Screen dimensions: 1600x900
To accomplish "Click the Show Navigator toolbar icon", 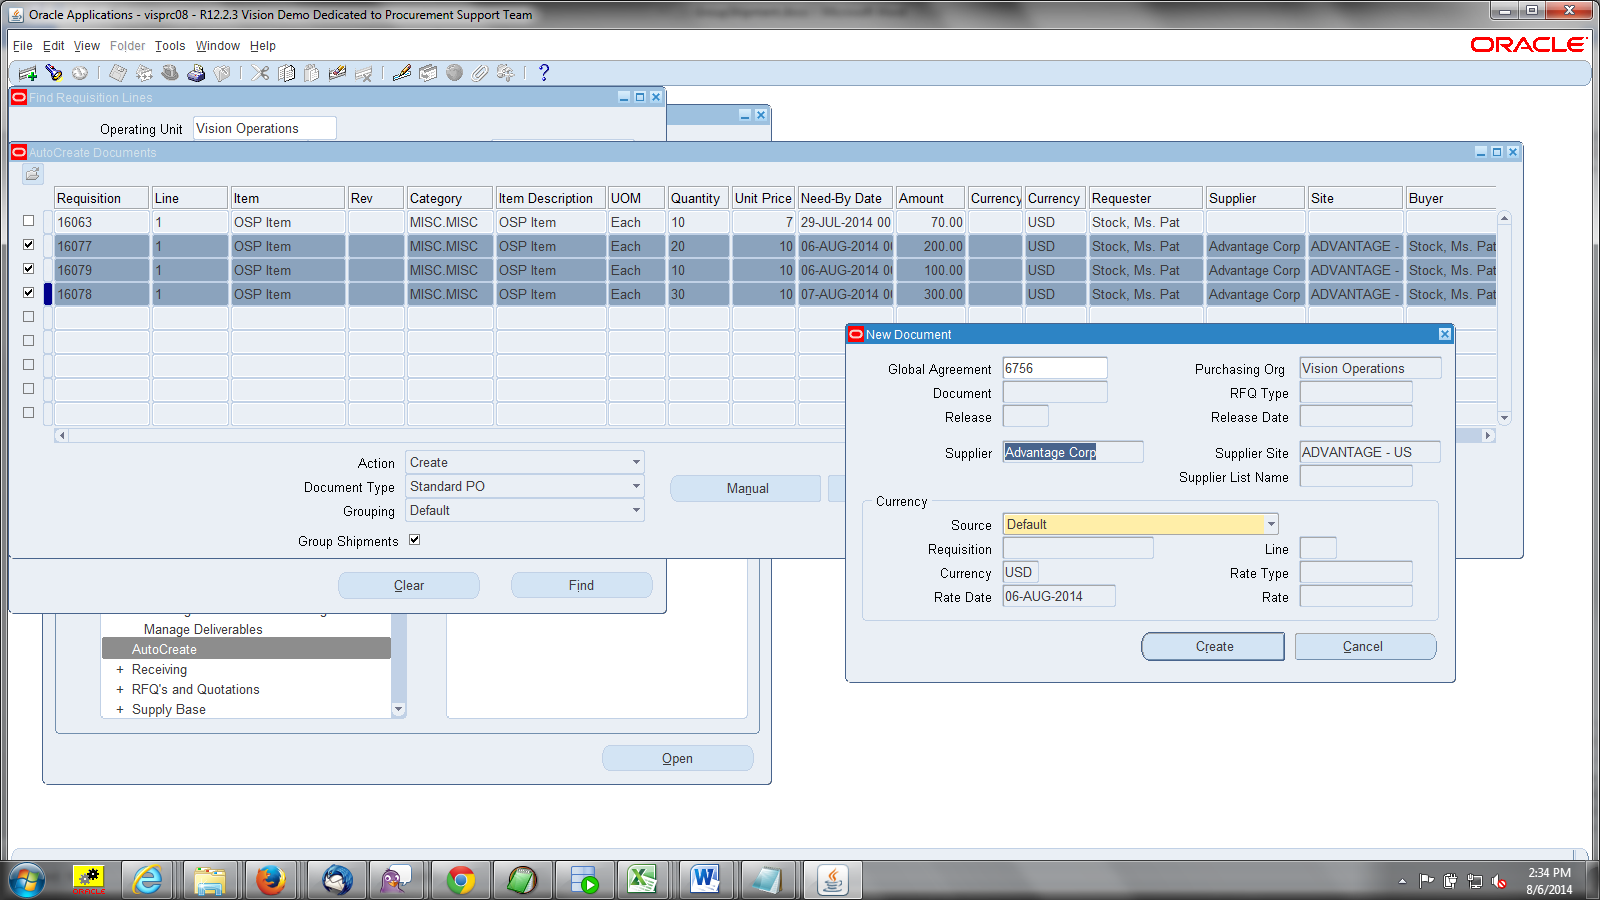I will coord(80,73).
